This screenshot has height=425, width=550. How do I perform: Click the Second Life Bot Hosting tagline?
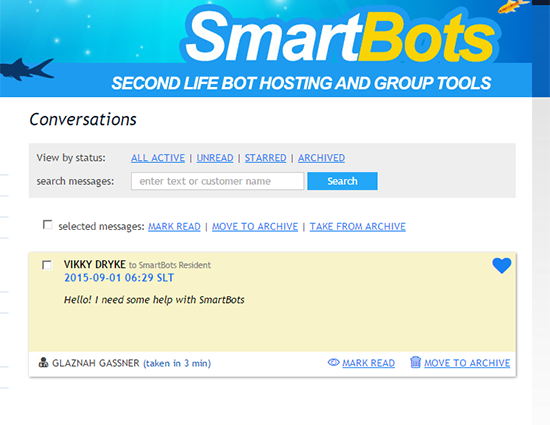point(301,83)
